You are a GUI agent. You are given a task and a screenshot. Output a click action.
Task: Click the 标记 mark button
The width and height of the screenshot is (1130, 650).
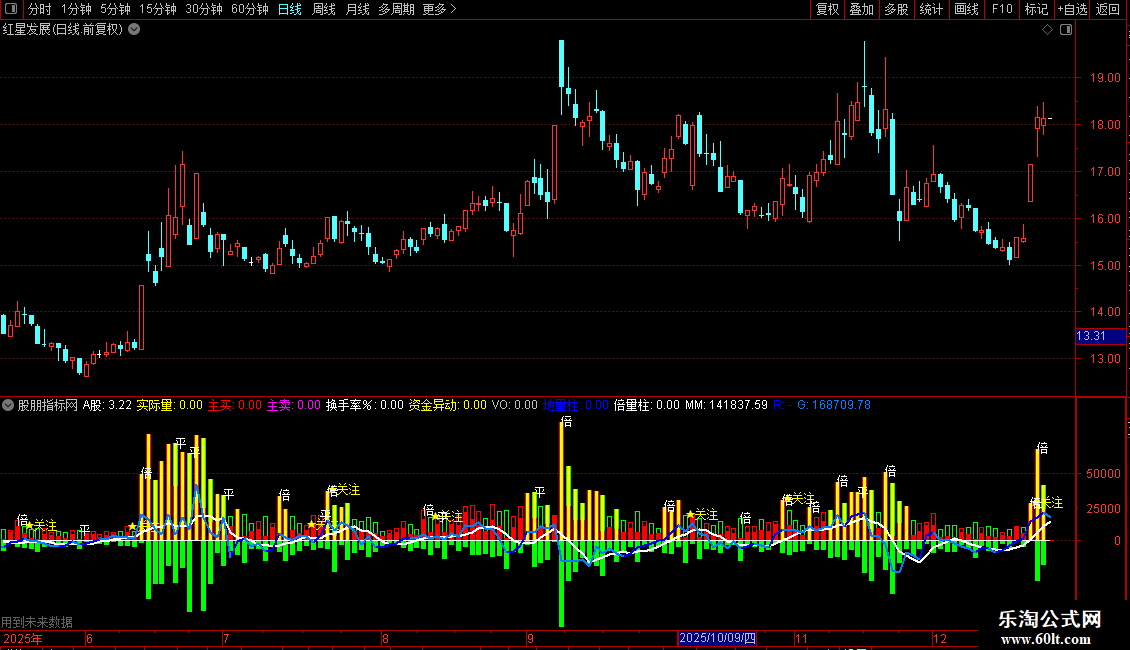point(1036,9)
